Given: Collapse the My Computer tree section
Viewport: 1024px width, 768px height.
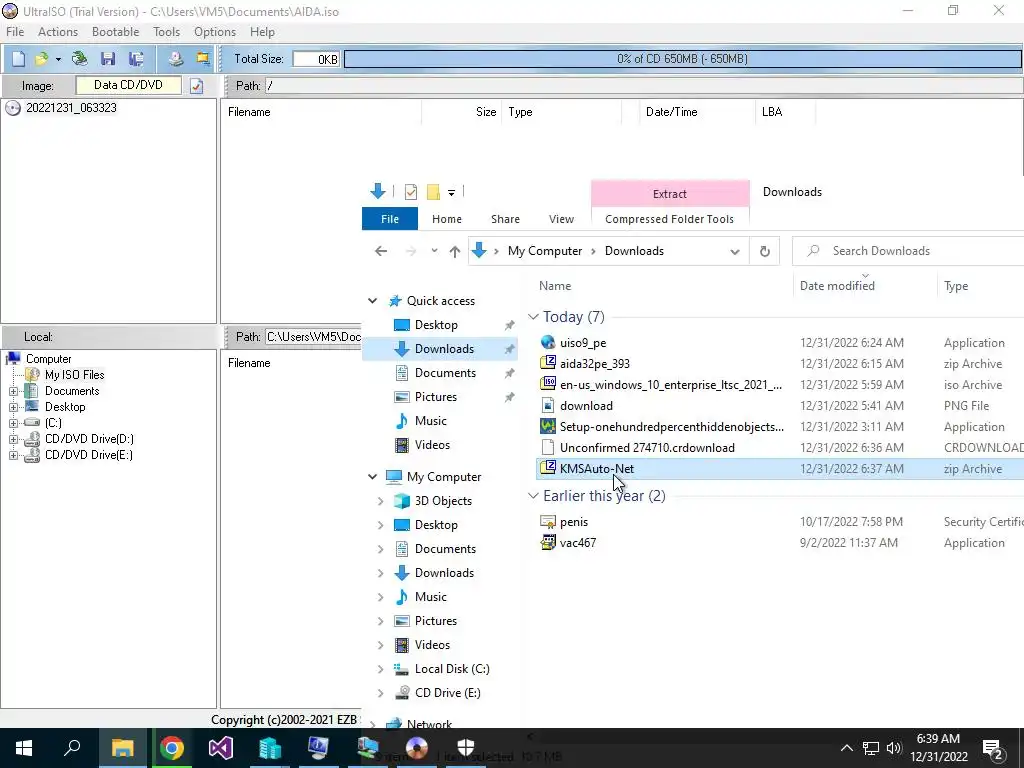Looking at the screenshot, I should [x=372, y=477].
